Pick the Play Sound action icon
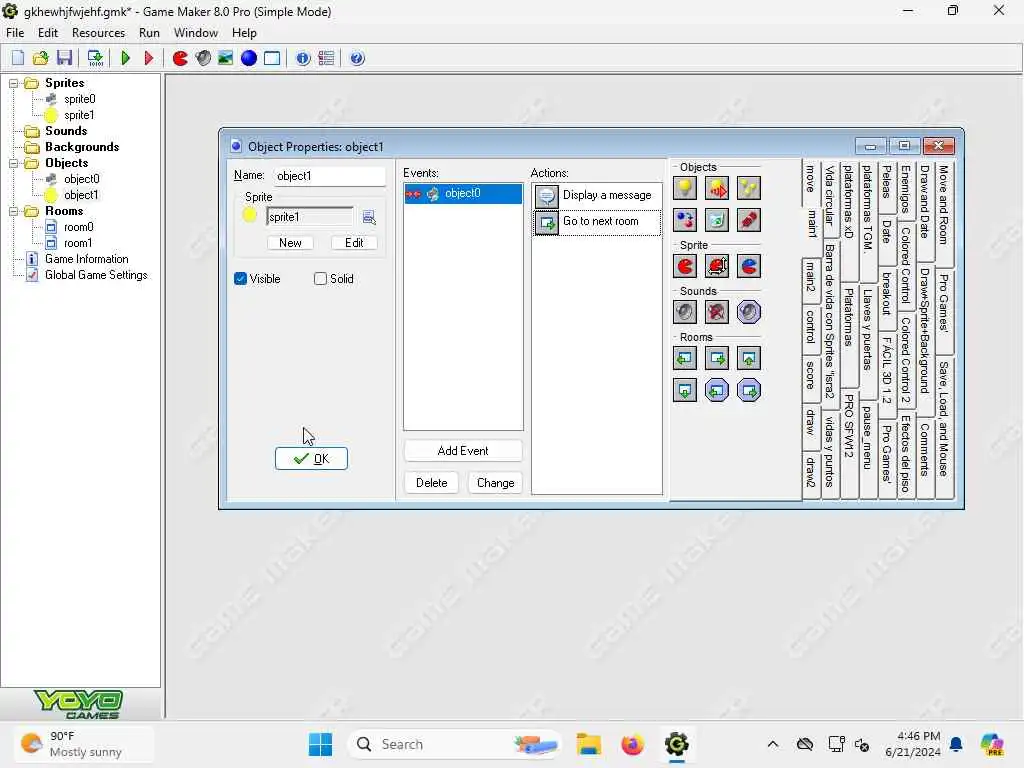 click(684, 312)
